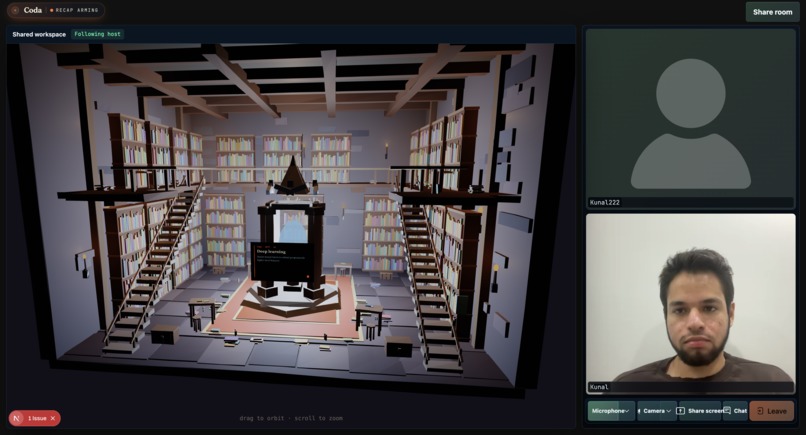Click the drag to orbit hint text
This screenshot has width=806, height=435.
[x=291, y=418]
